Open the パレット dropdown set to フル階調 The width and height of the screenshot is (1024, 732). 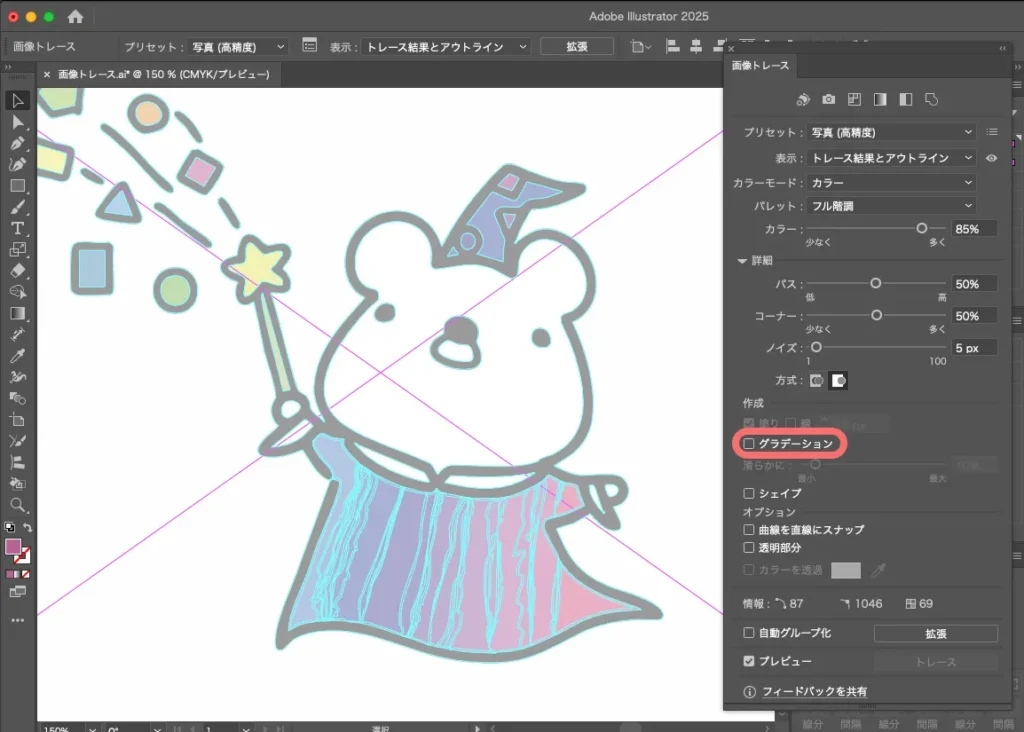[891, 206]
